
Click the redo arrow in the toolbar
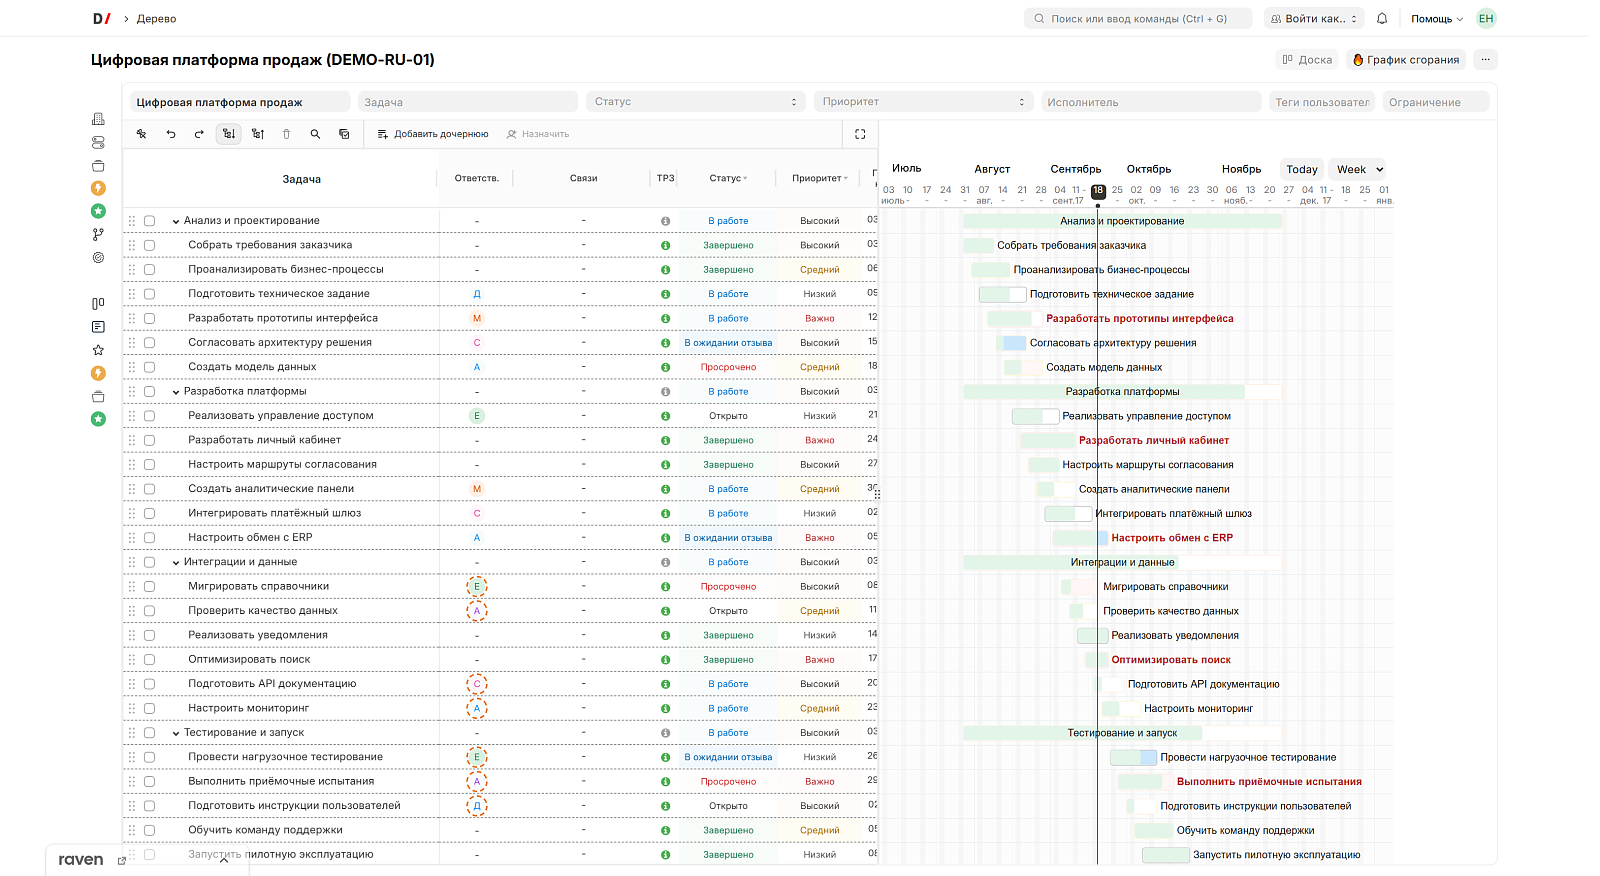pos(199,134)
